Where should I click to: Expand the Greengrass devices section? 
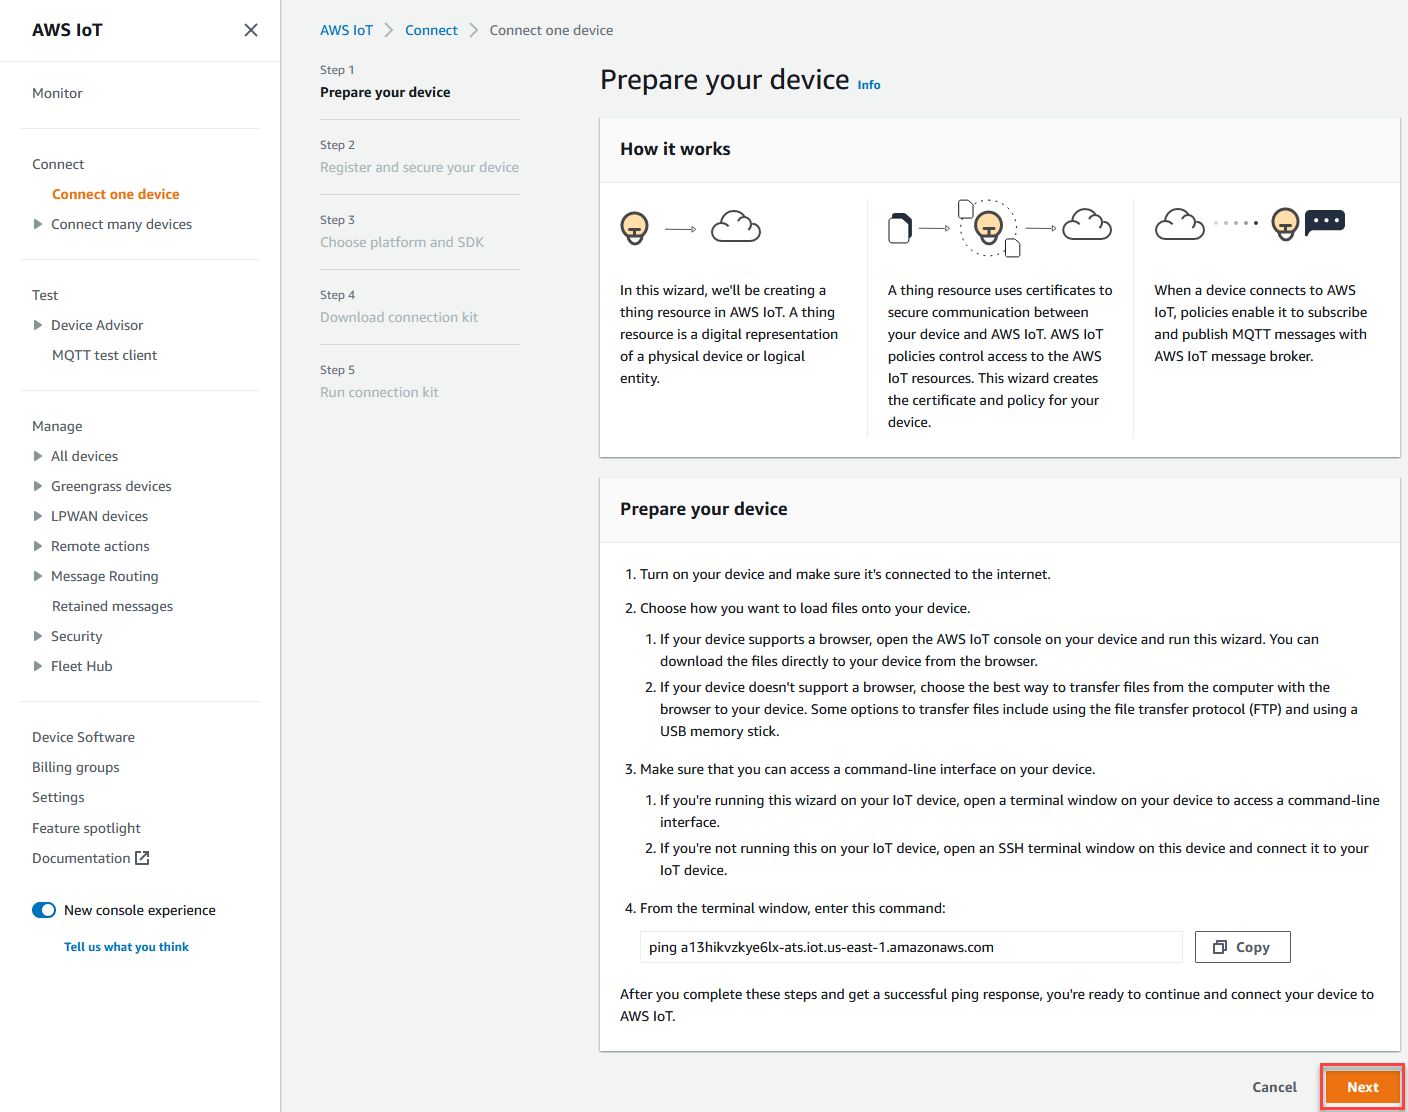38,485
